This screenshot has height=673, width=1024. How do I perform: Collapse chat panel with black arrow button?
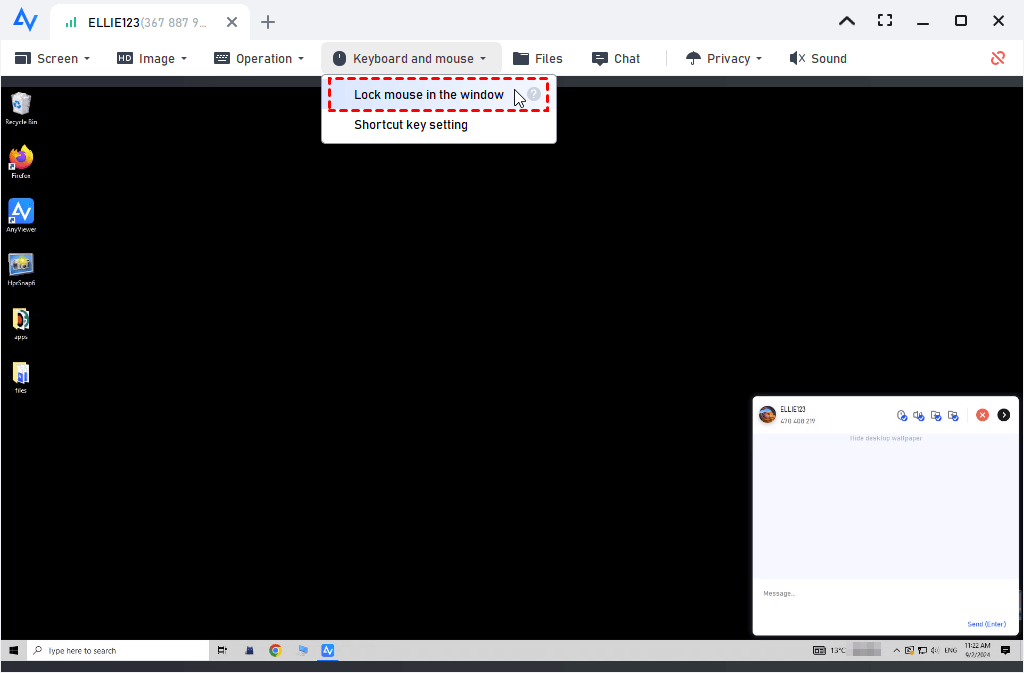click(1004, 415)
